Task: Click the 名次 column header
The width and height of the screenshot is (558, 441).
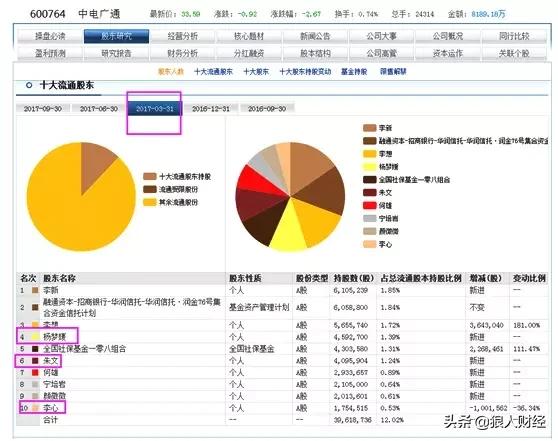Action: 28,278
